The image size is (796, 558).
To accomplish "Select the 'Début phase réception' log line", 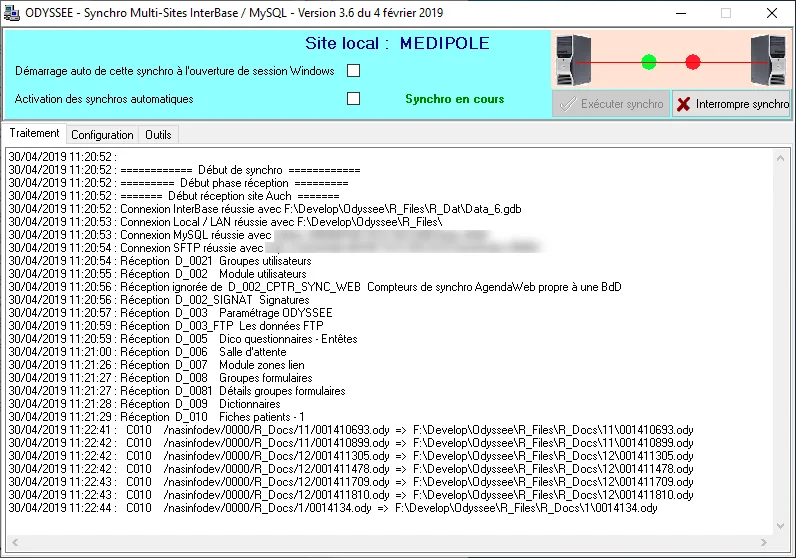I will 178,183.
